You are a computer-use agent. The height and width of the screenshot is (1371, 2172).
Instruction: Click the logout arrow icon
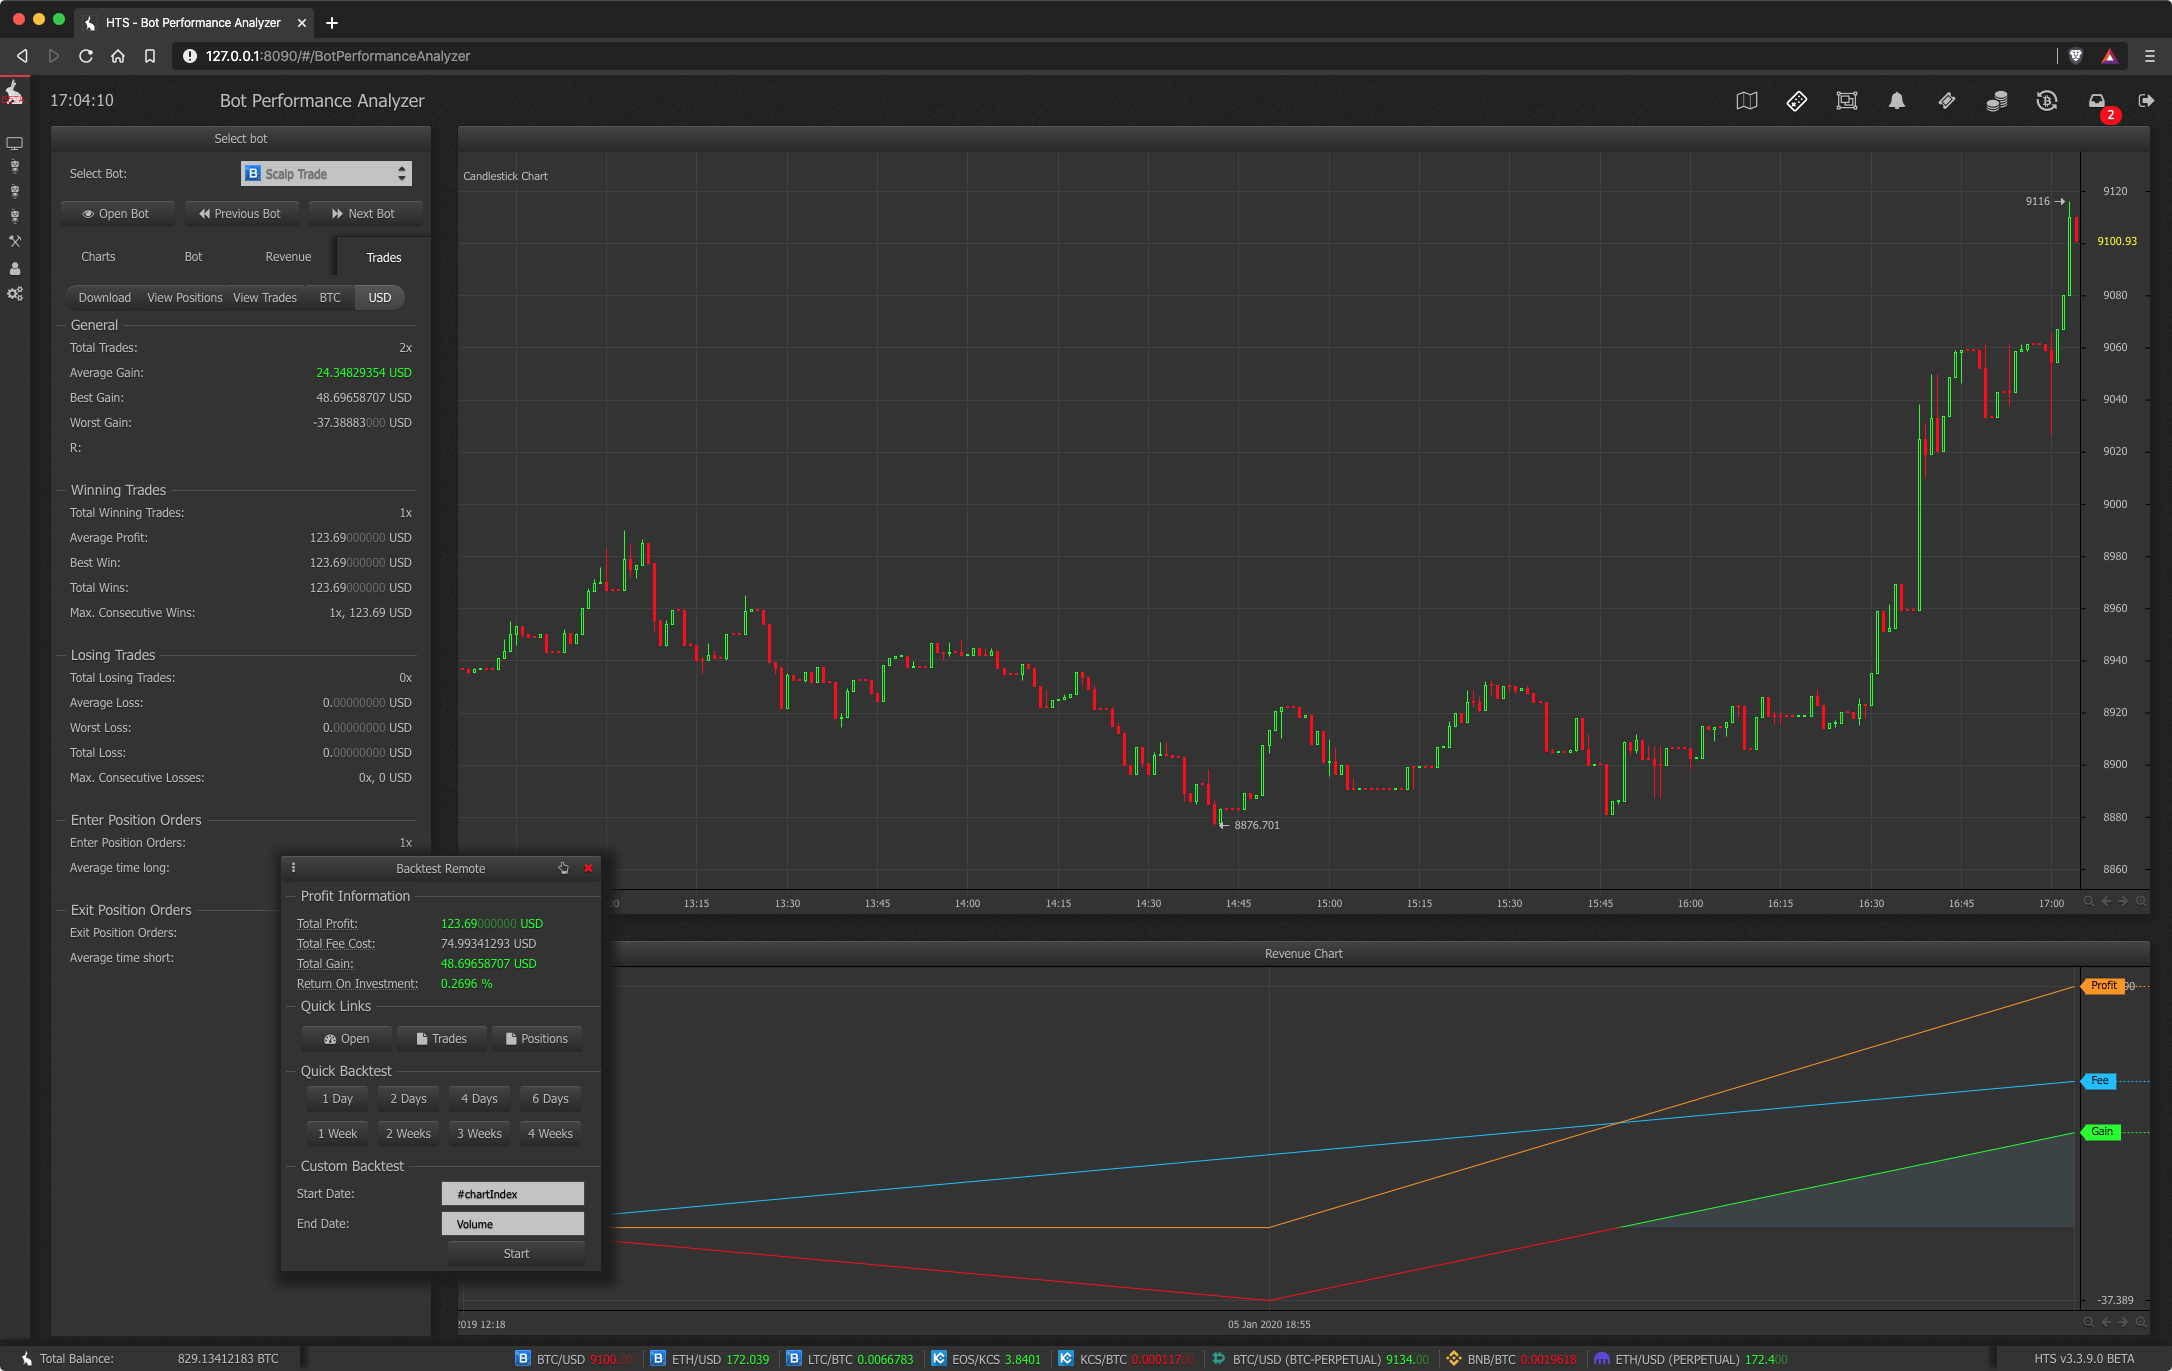coord(2146,101)
